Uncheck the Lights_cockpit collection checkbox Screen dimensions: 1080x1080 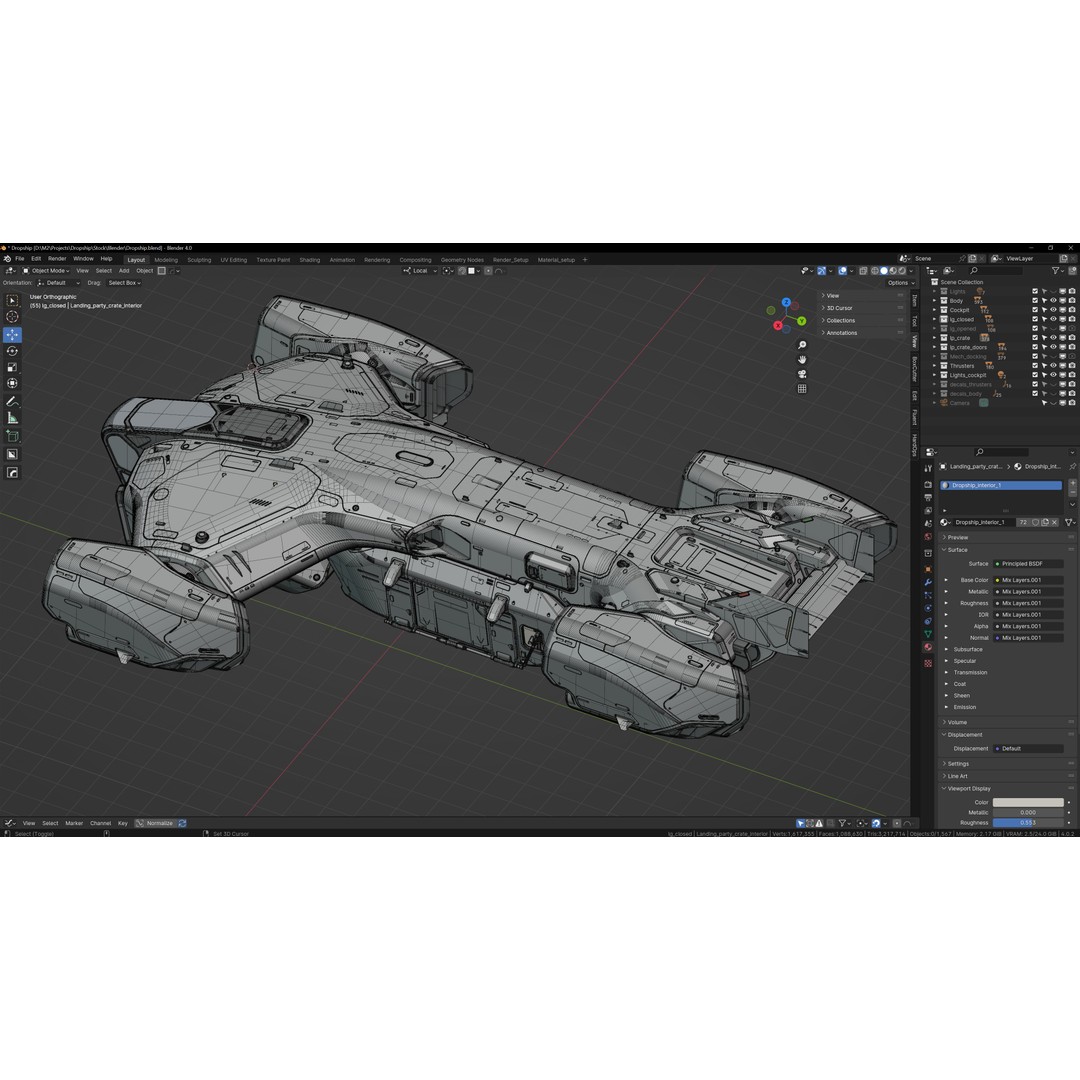click(1035, 375)
